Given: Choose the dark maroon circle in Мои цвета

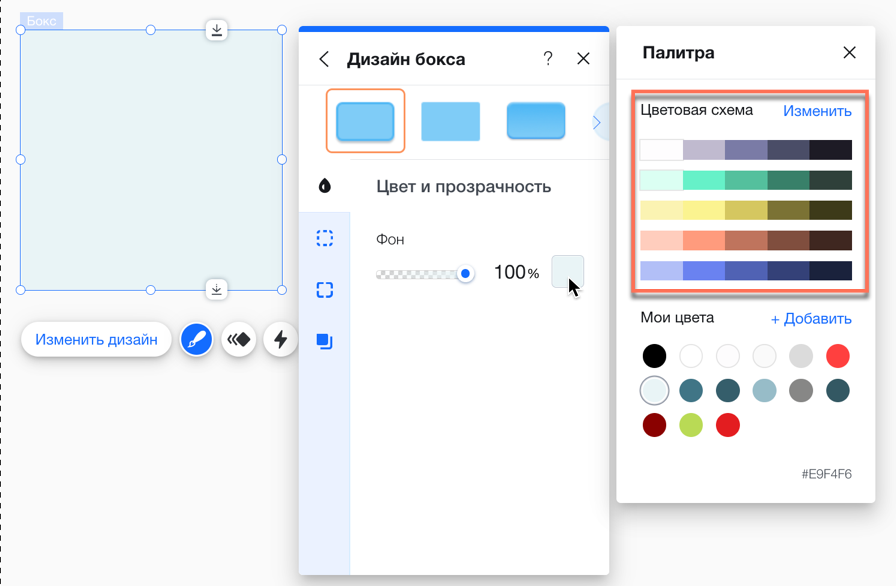Looking at the screenshot, I should [x=654, y=425].
